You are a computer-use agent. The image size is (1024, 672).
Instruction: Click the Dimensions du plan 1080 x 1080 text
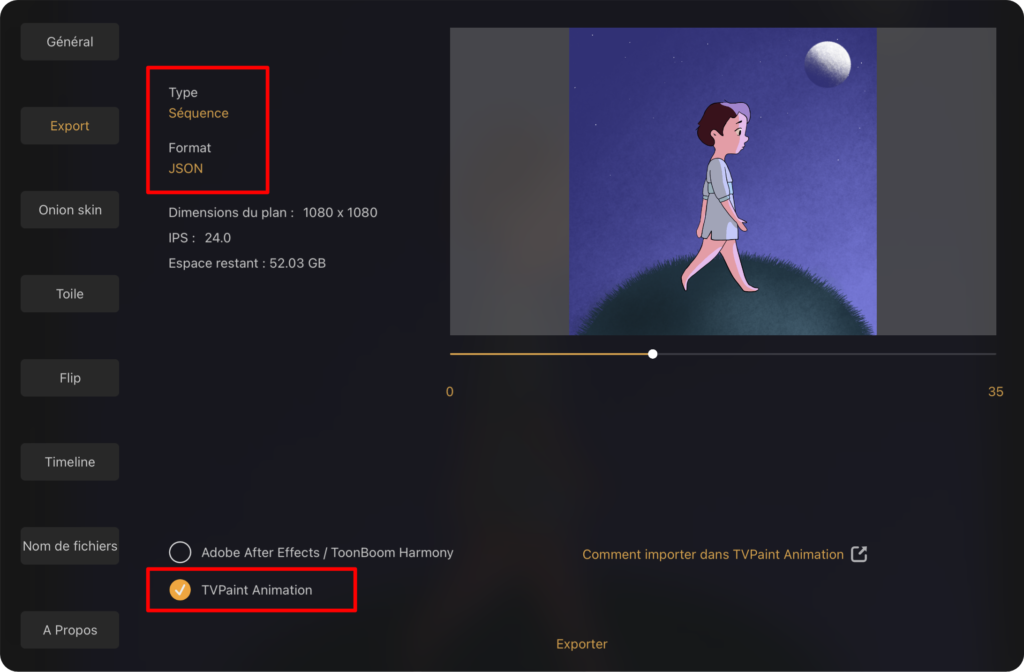coord(273,212)
